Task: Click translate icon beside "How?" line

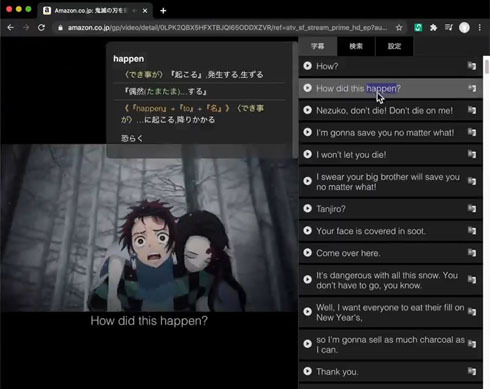Action: click(471, 66)
